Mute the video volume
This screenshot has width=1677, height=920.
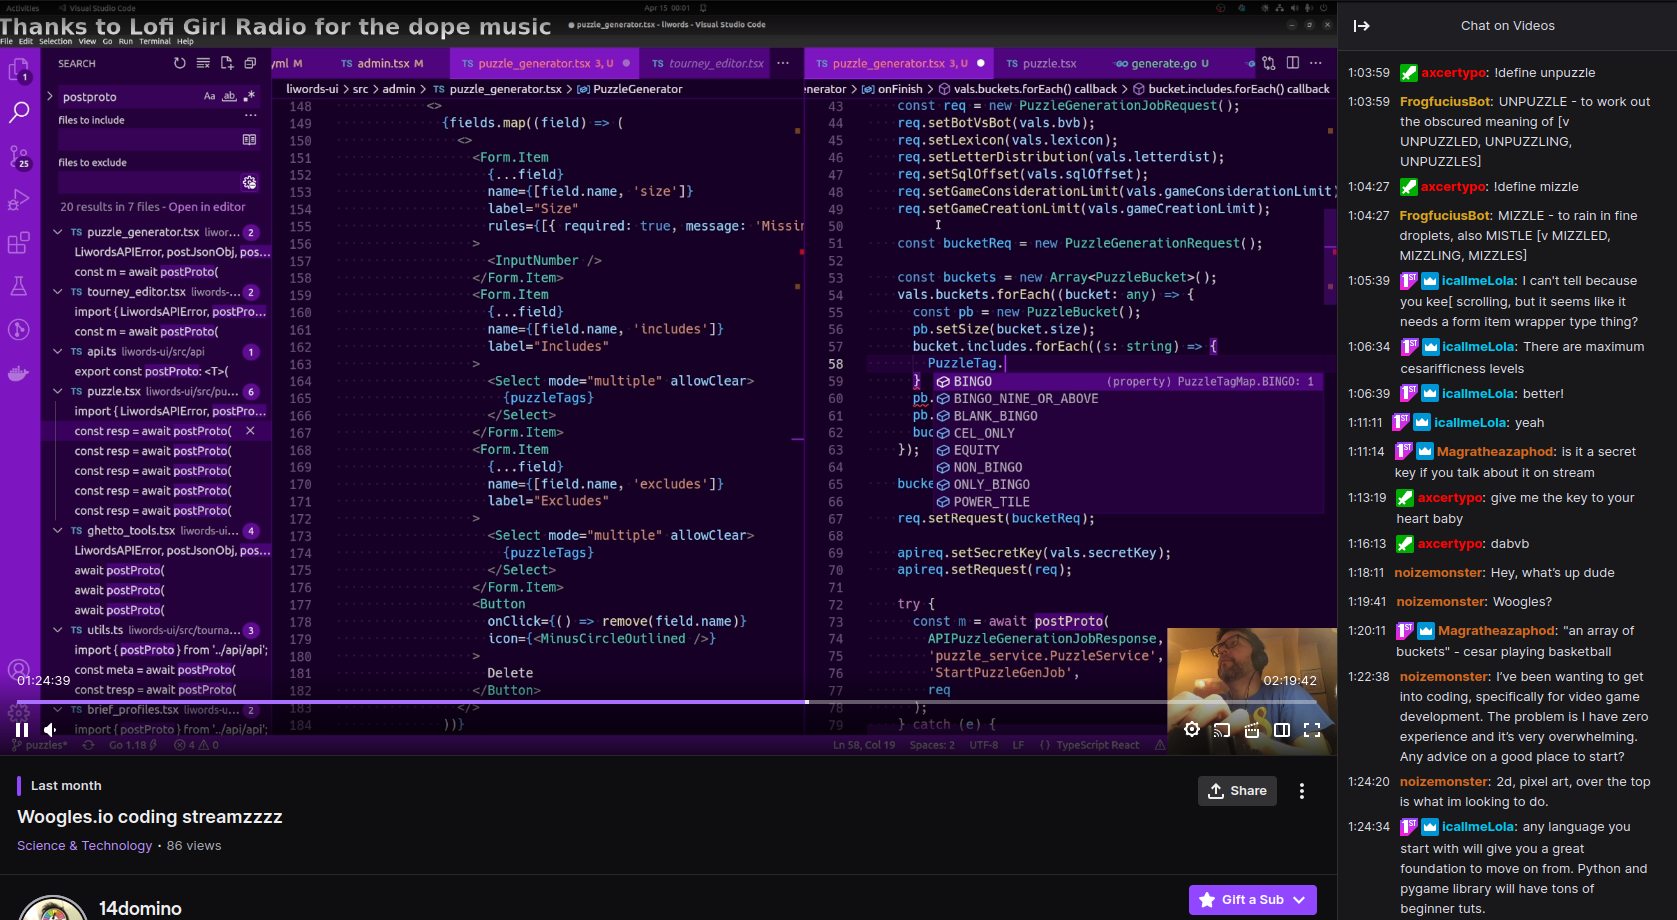coord(51,730)
